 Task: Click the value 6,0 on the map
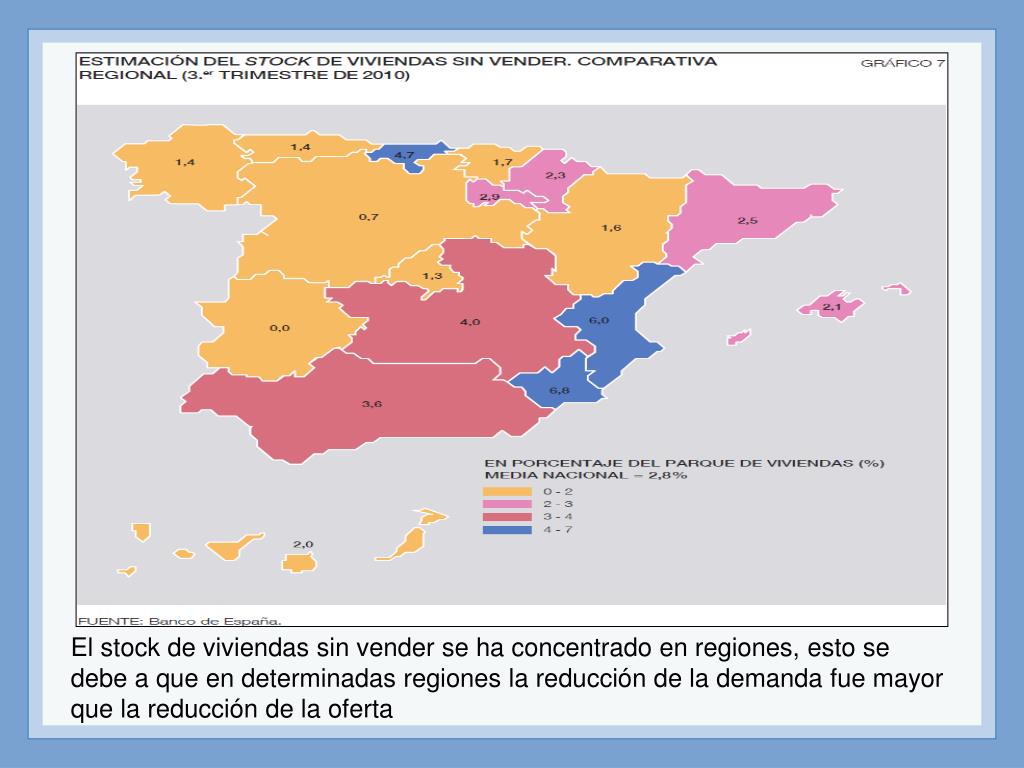tap(599, 320)
